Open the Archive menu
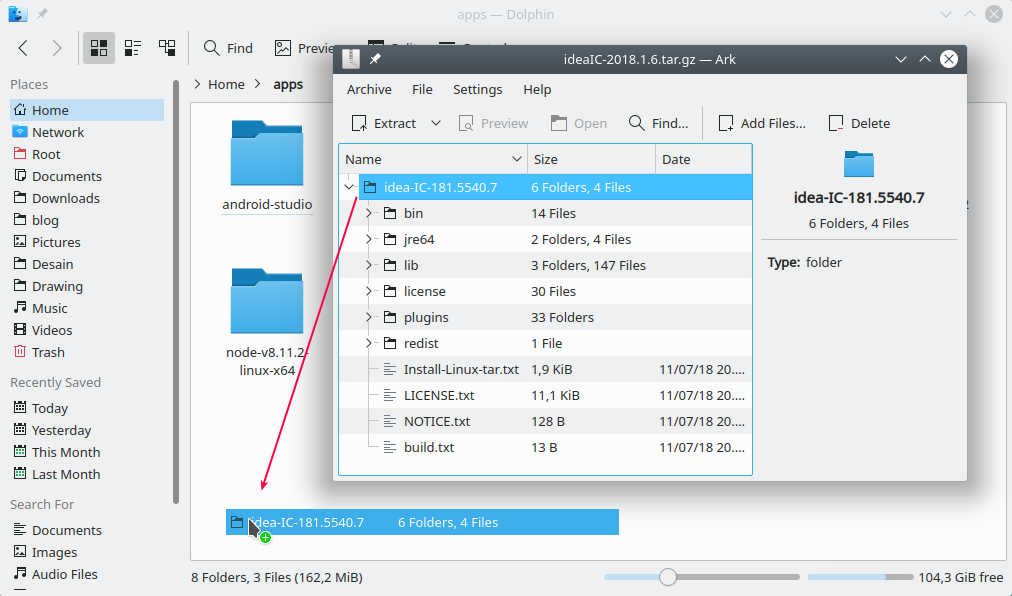 (x=369, y=90)
